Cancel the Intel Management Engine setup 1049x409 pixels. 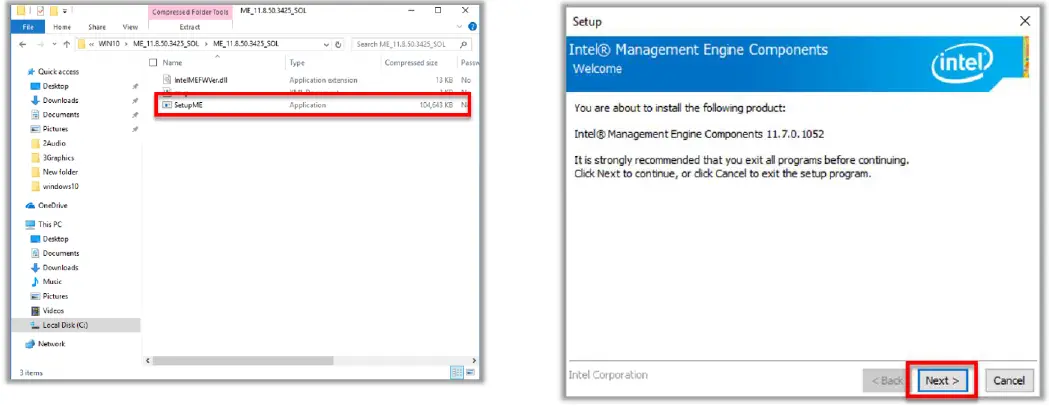1008,380
